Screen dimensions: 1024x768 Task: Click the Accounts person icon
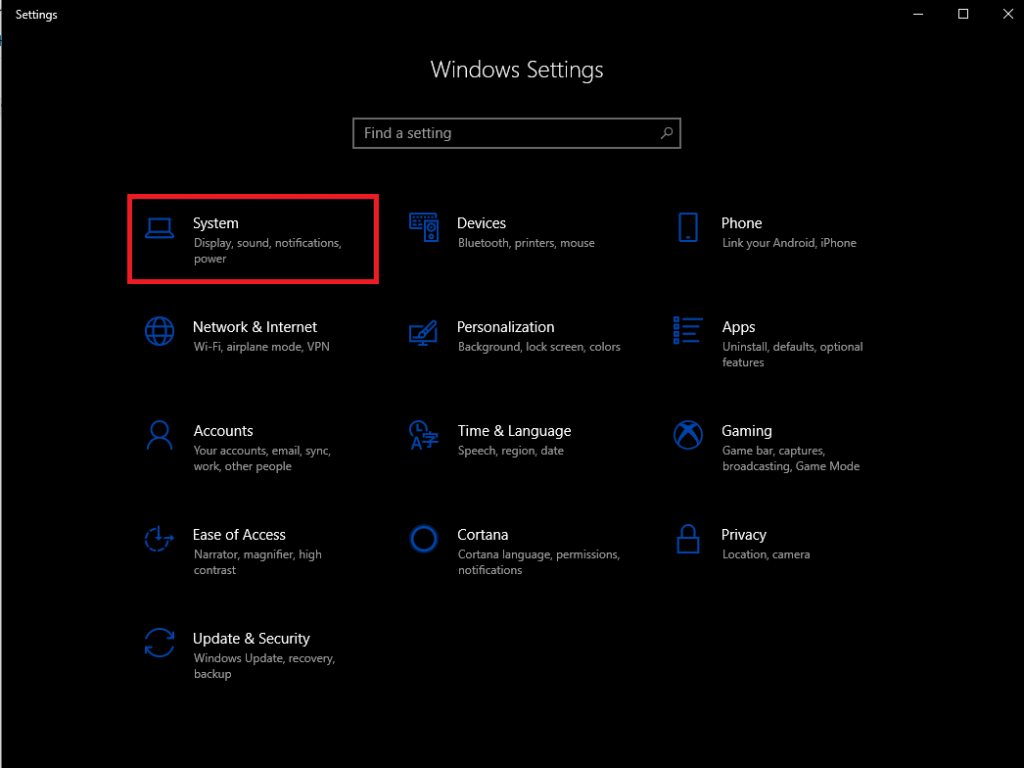pyautogui.click(x=159, y=435)
